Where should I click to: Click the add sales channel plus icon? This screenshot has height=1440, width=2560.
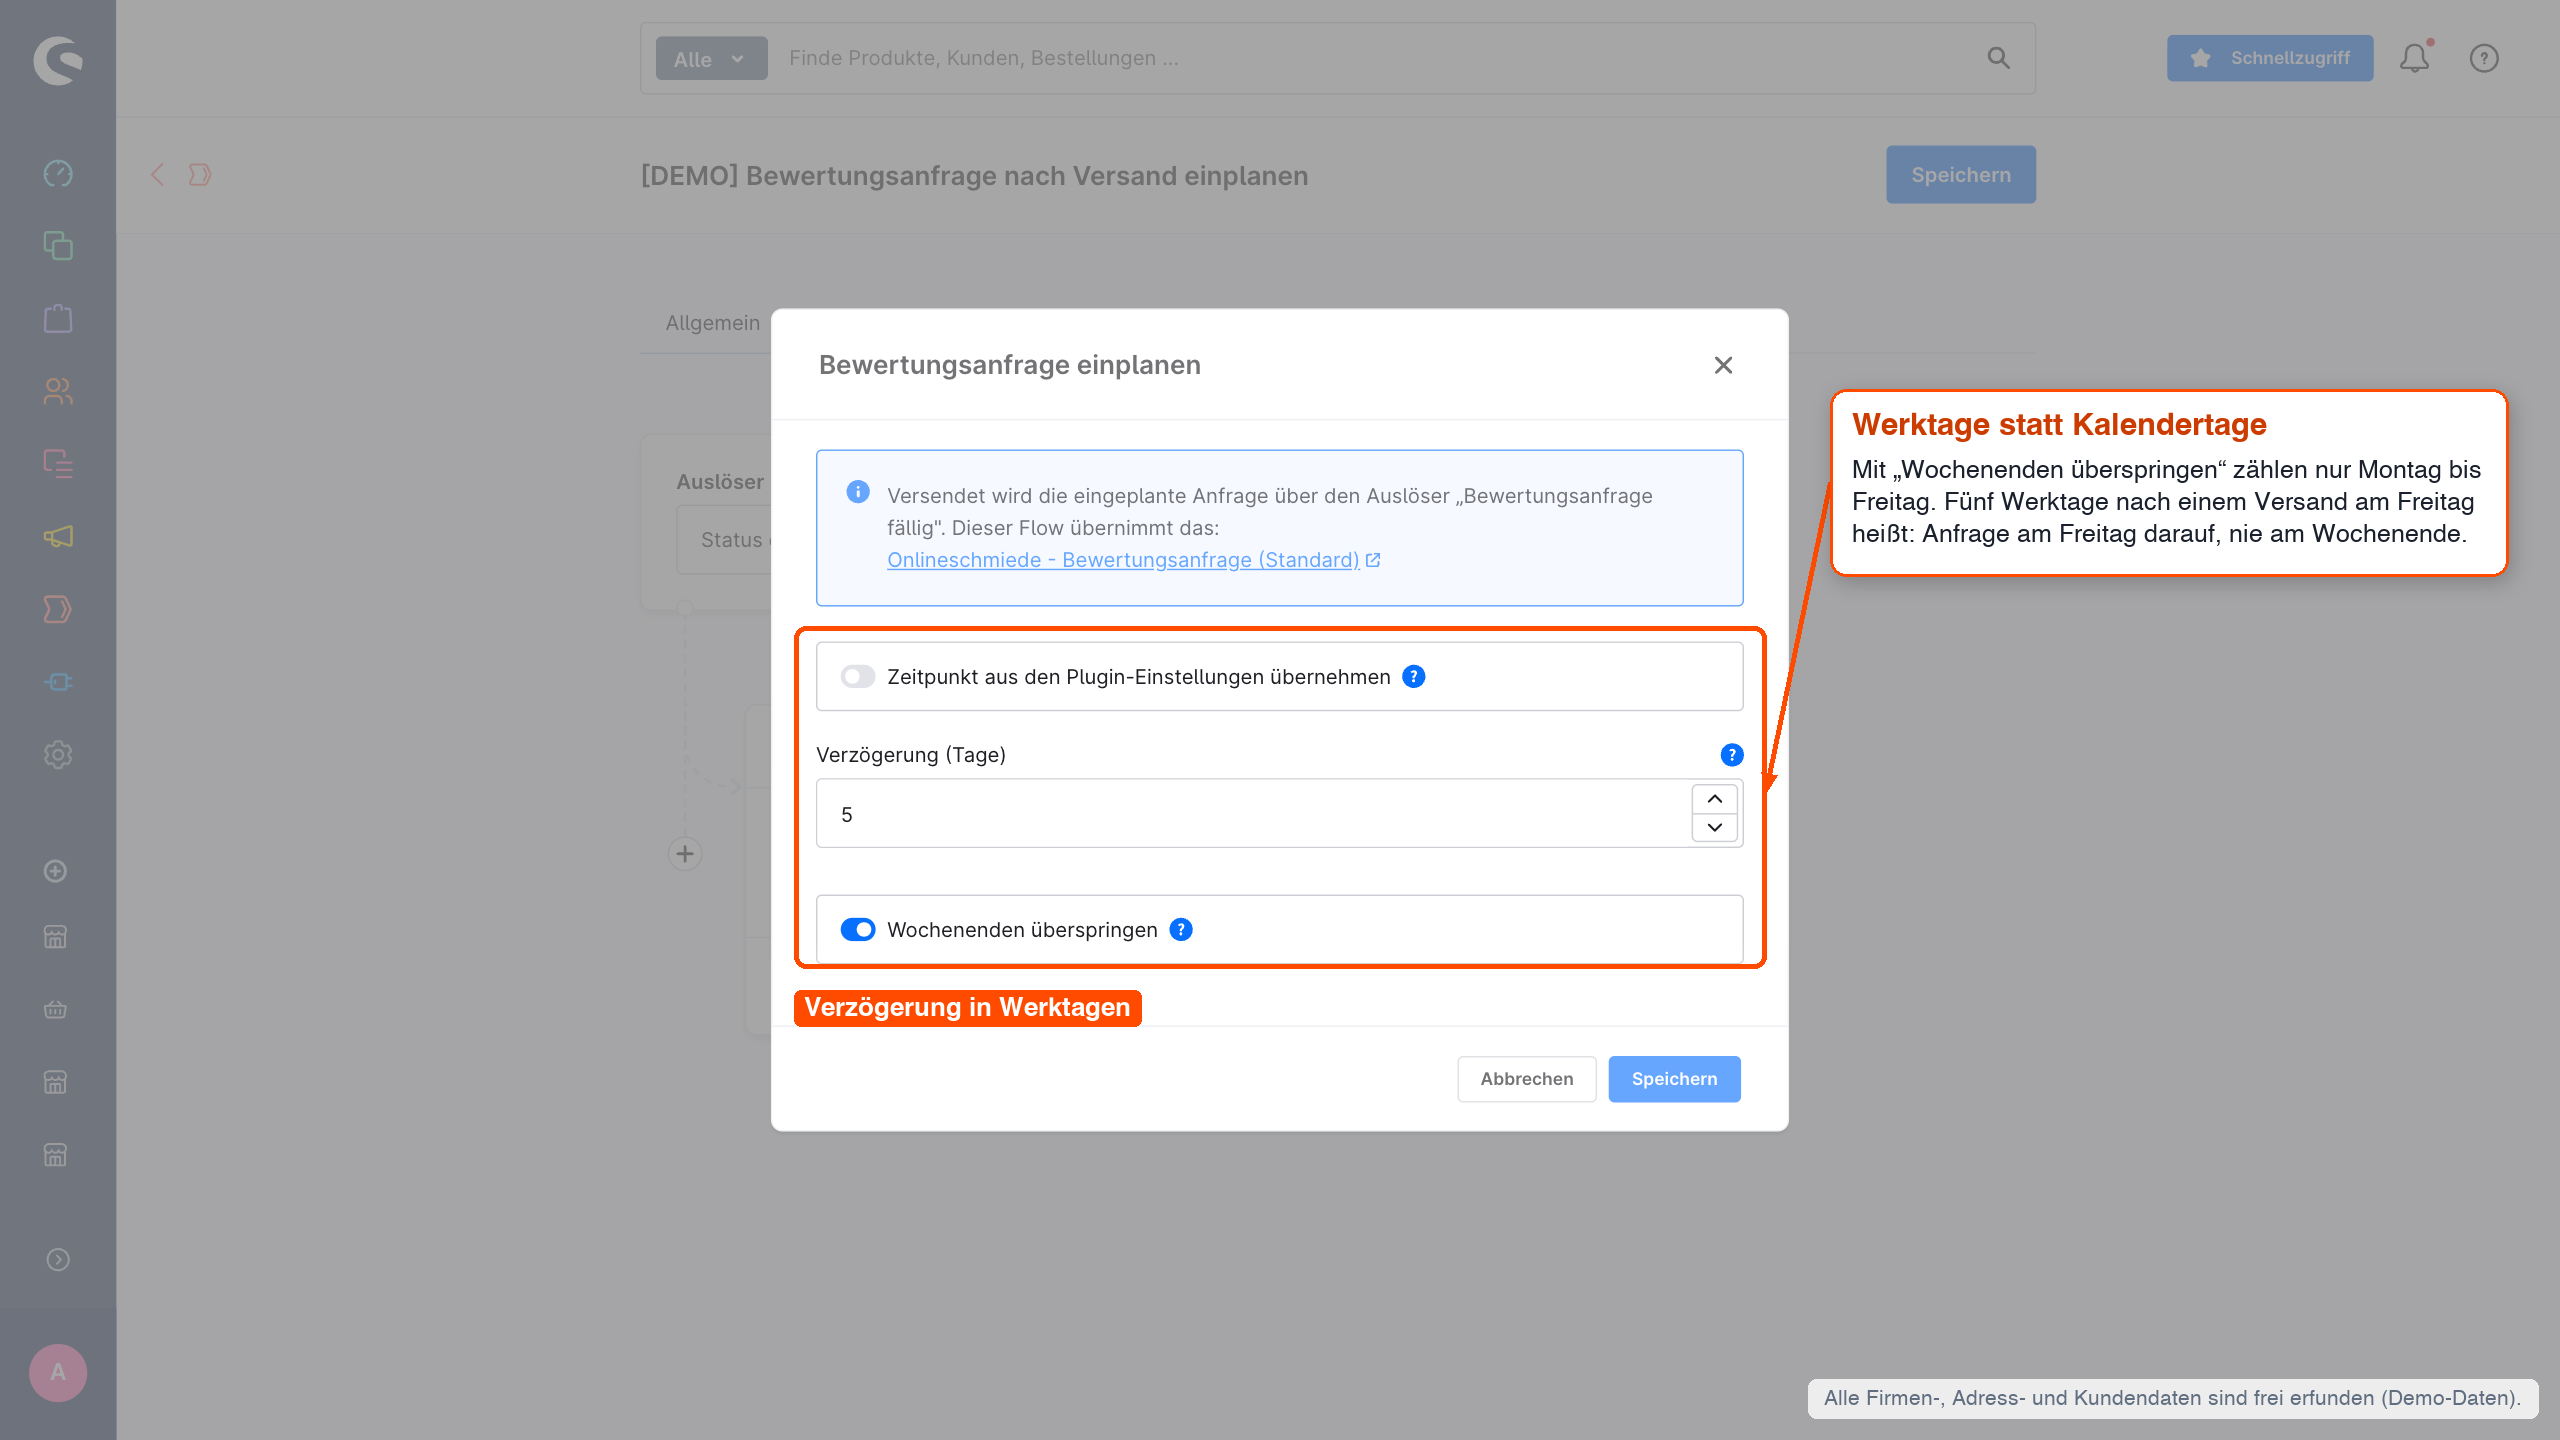(56, 871)
